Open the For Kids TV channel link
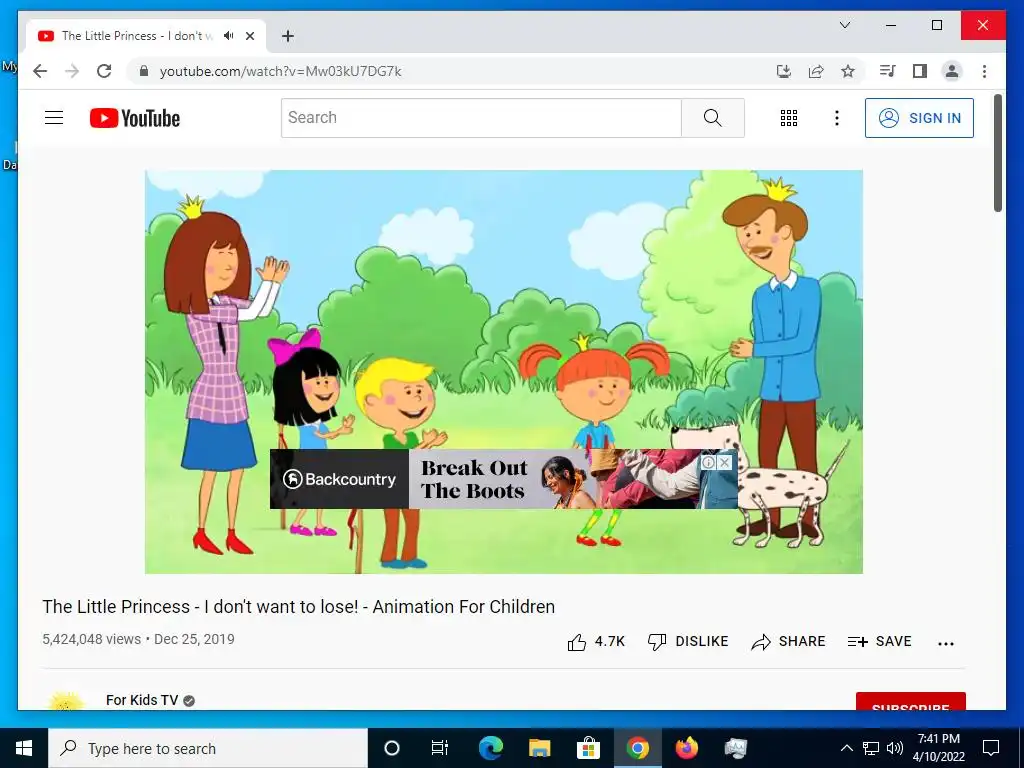 (142, 700)
